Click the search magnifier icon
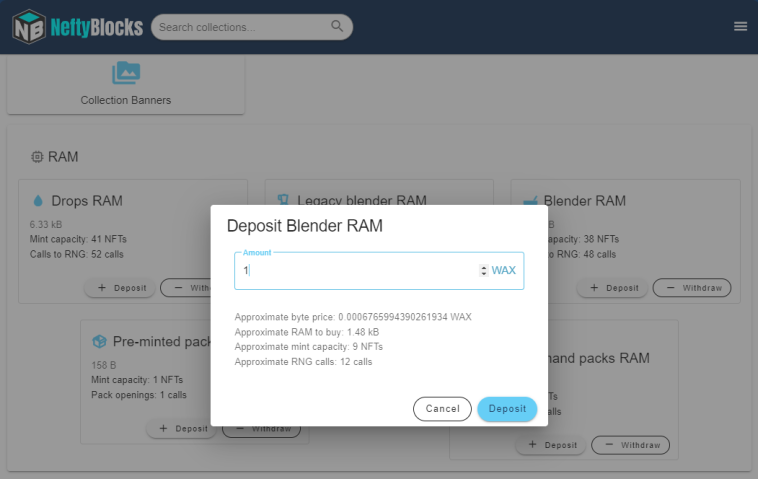This screenshot has width=758, height=479. tap(337, 26)
